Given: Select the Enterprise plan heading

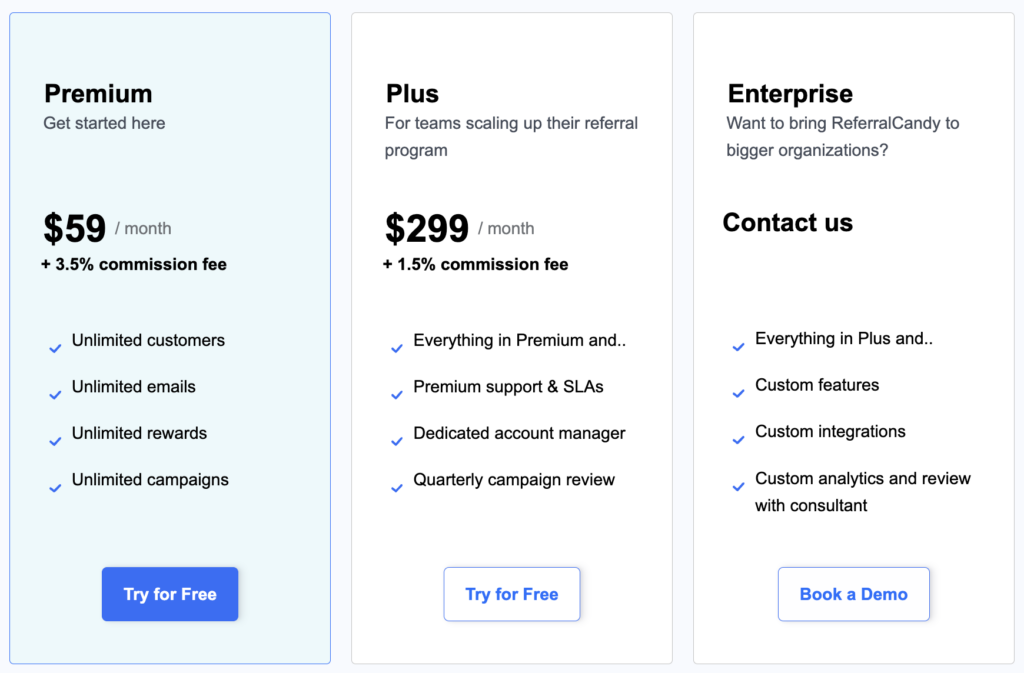Looking at the screenshot, I should tap(790, 94).
